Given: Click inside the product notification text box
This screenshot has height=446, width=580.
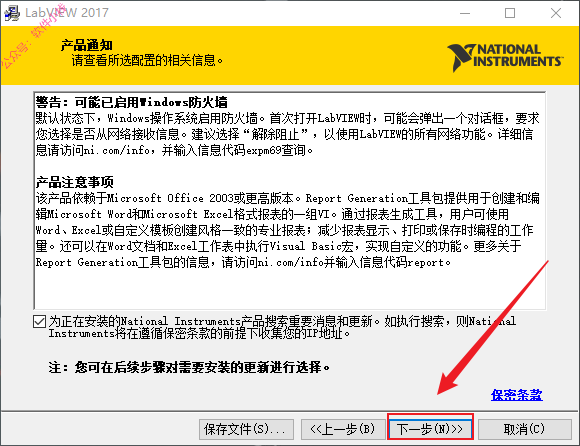Looking at the screenshot, I should coord(289,200).
